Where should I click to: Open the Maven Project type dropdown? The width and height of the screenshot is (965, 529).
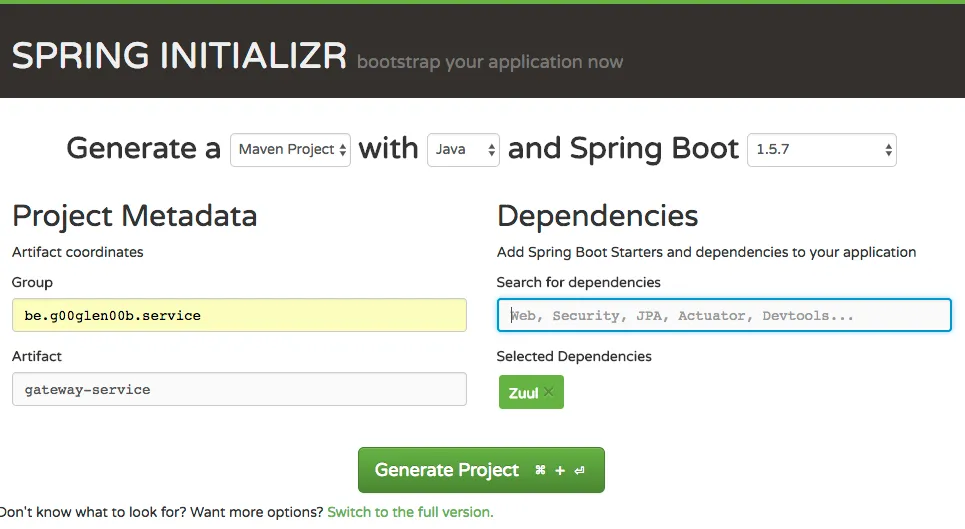pyautogui.click(x=290, y=149)
